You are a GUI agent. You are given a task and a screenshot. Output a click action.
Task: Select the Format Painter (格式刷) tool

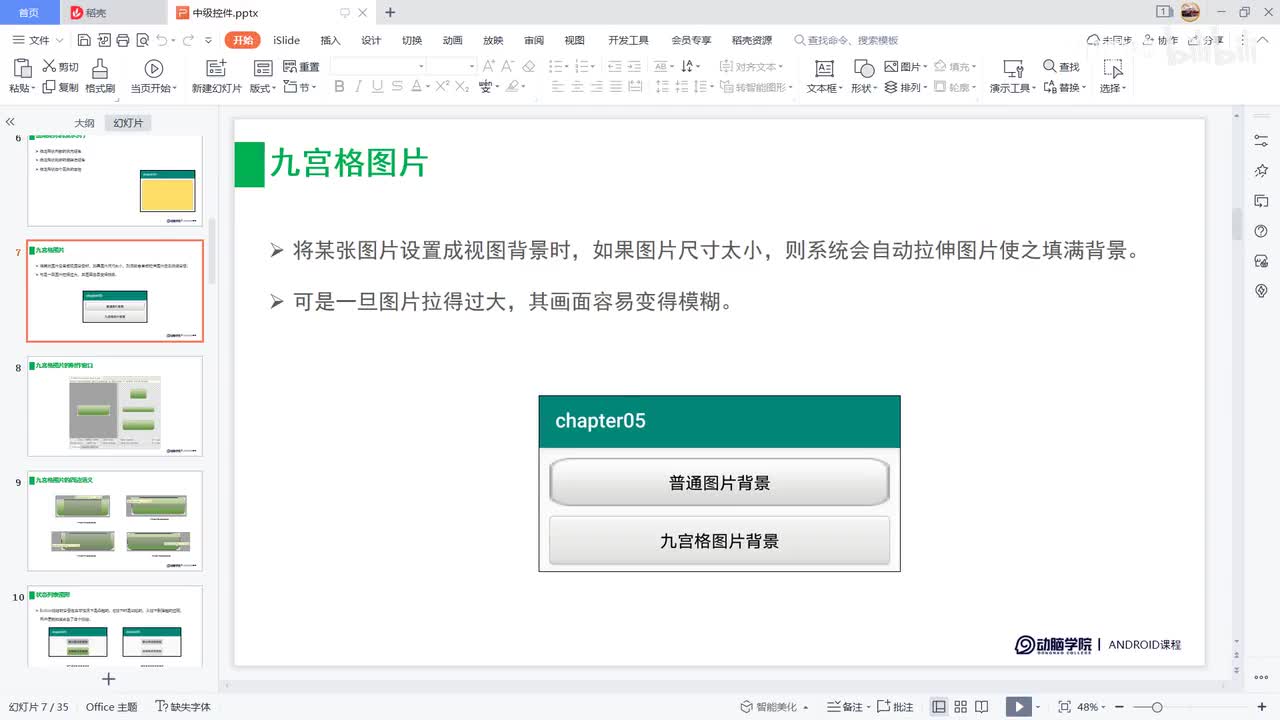pyautogui.click(x=99, y=76)
